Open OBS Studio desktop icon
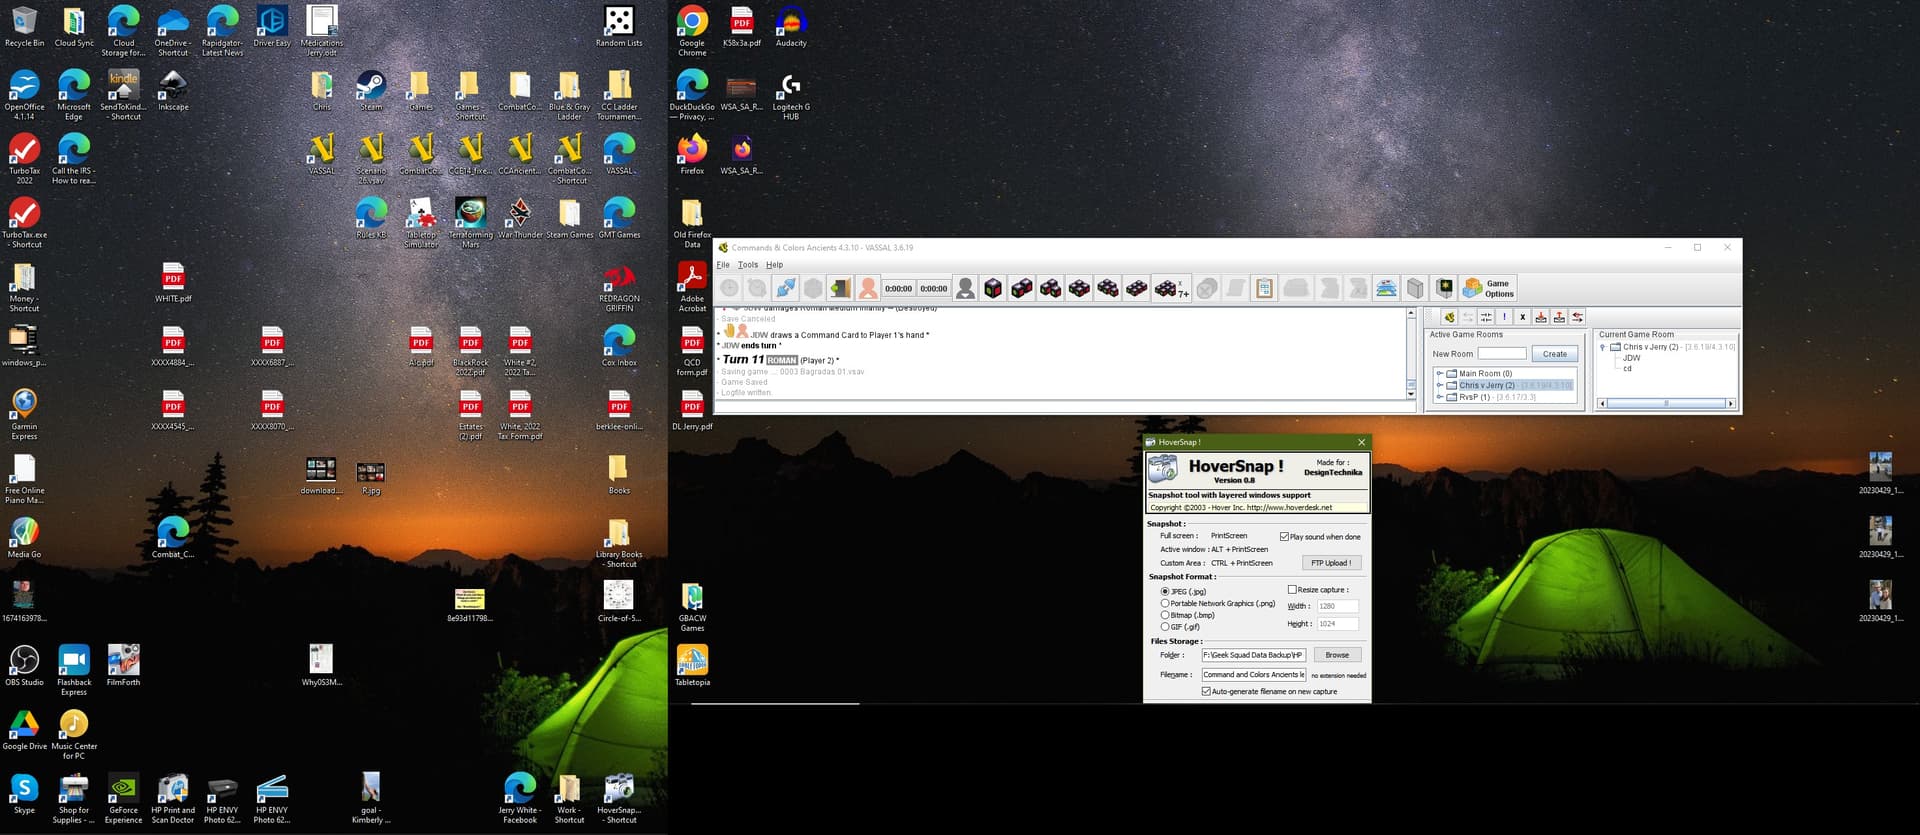Viewport: 1920px width, 835px height. click(x=24, y=666)
